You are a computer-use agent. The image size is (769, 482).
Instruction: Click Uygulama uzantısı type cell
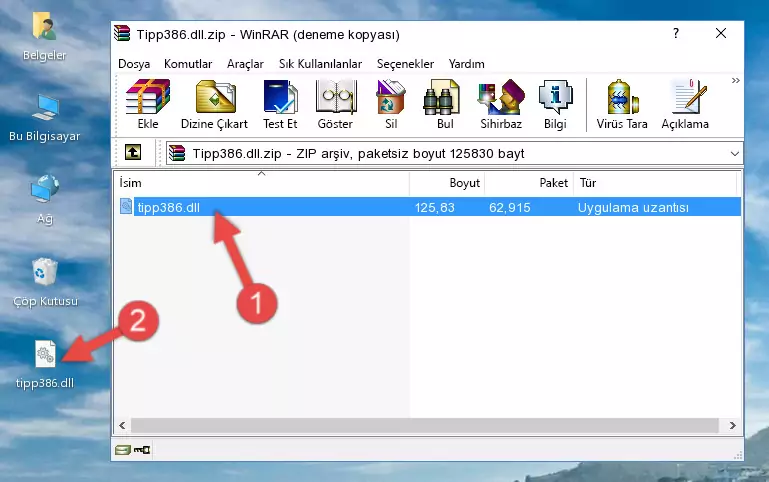[633, 207]
